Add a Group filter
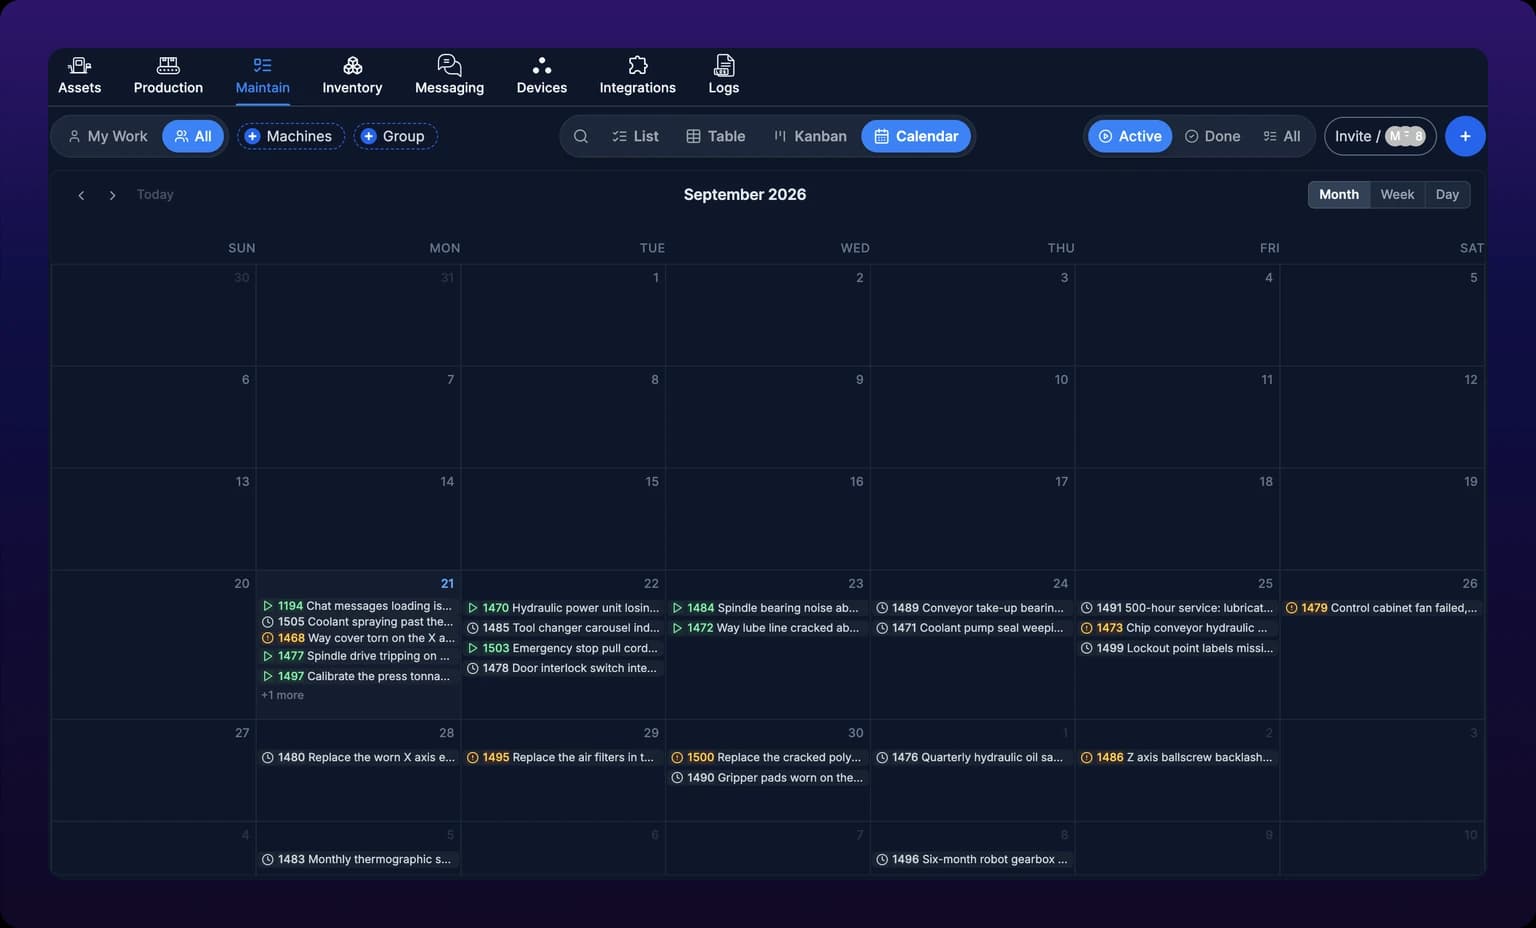The height and width of the screenshot is (928, 1536). click(x=396, y=136)
